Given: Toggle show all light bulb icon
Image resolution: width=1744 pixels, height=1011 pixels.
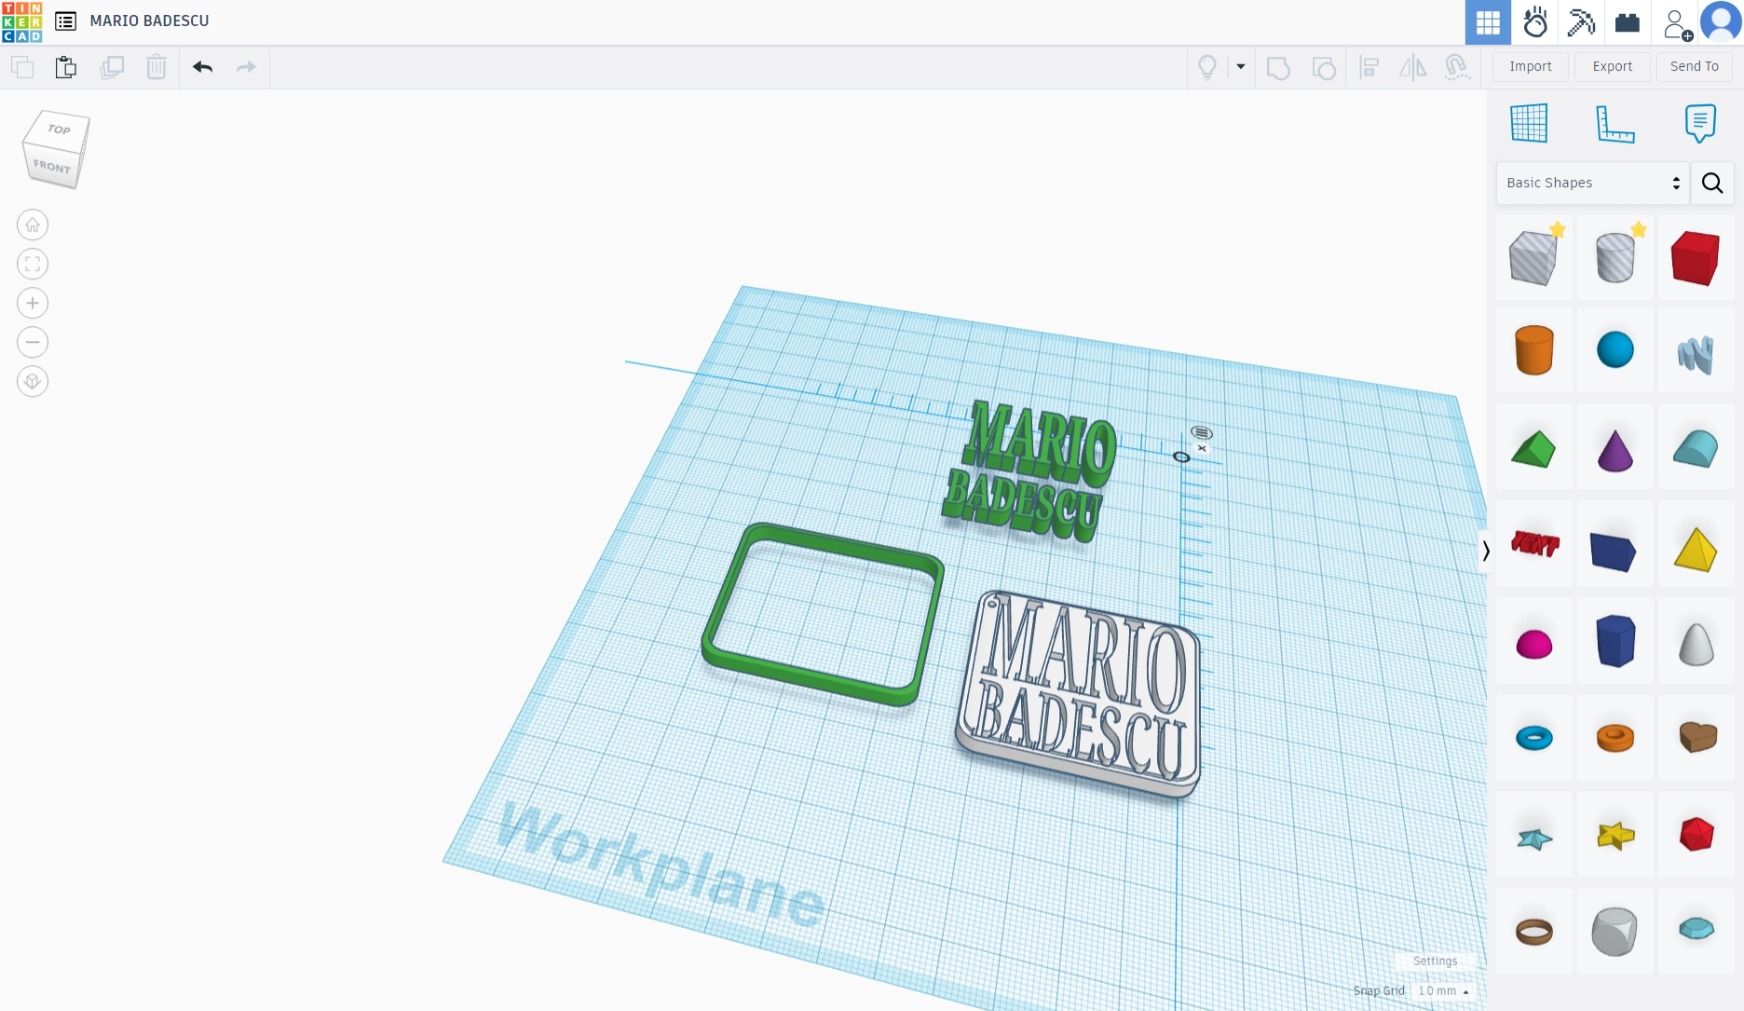Looking at the screenshot, I should click(1208, 67).
